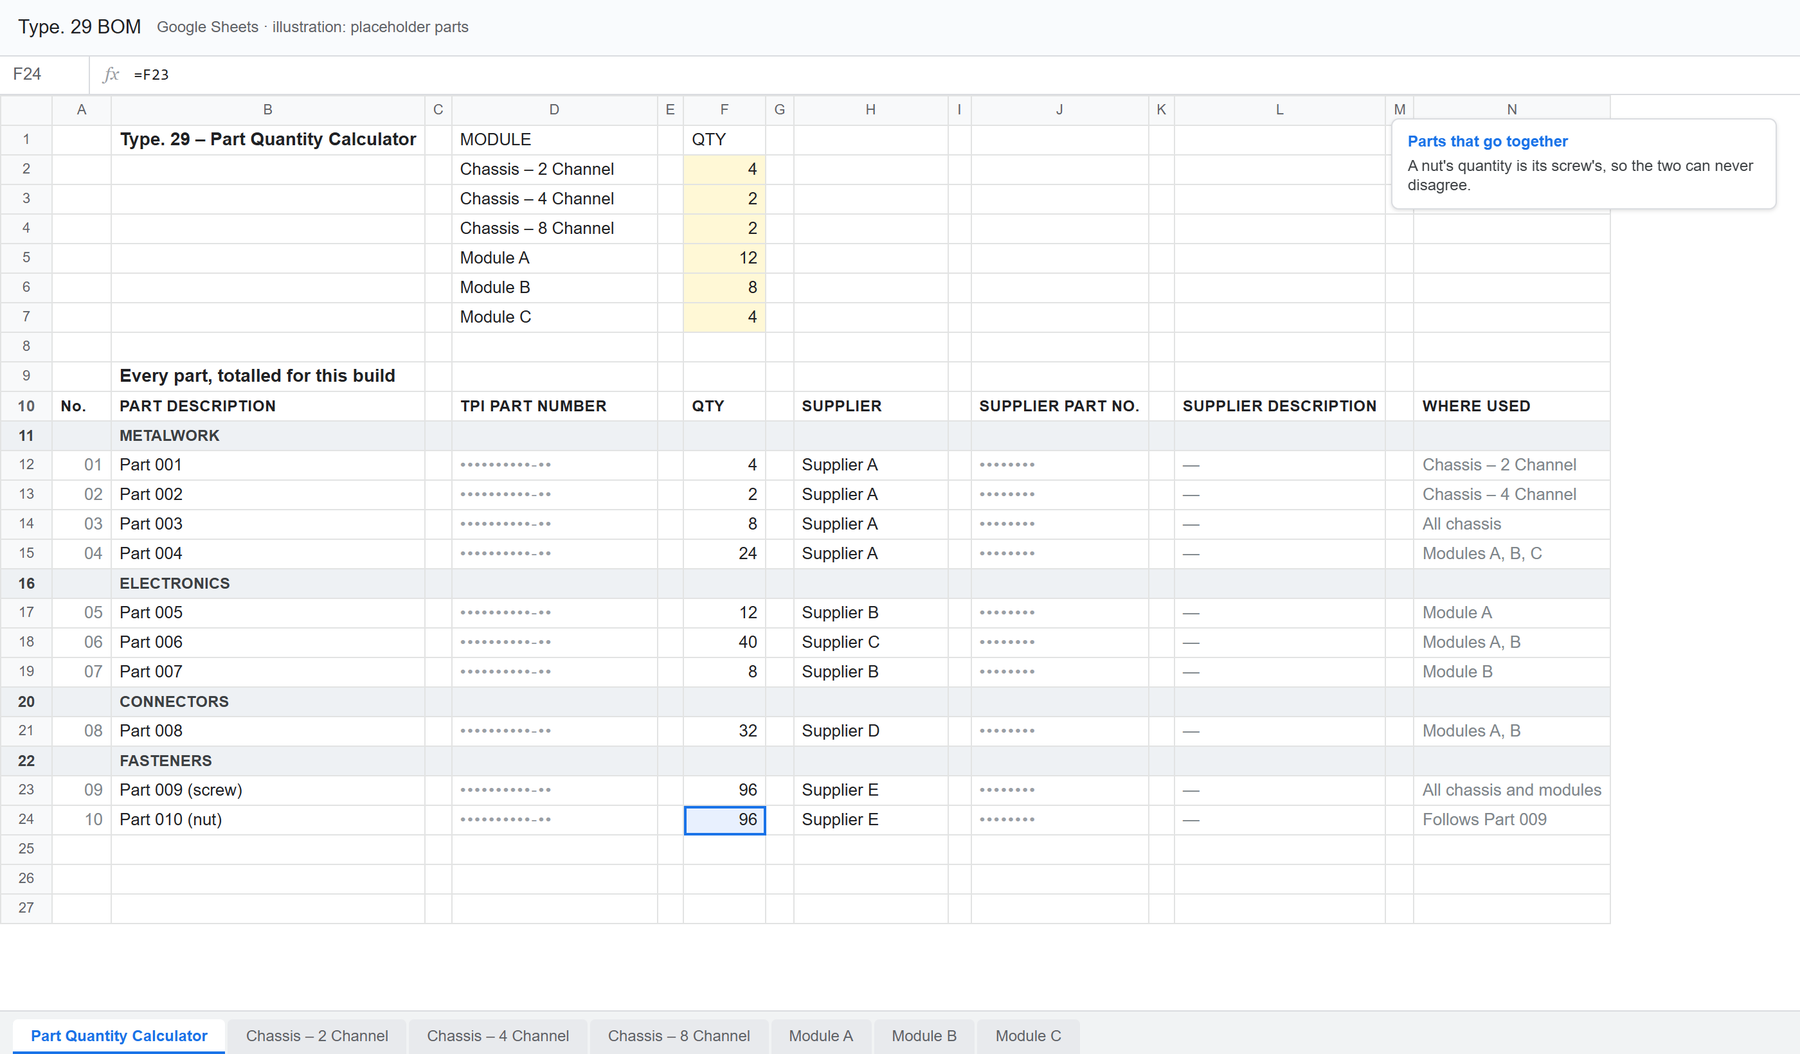
Task: Click the METALWORK section heading cell
Action: (267, 436)
